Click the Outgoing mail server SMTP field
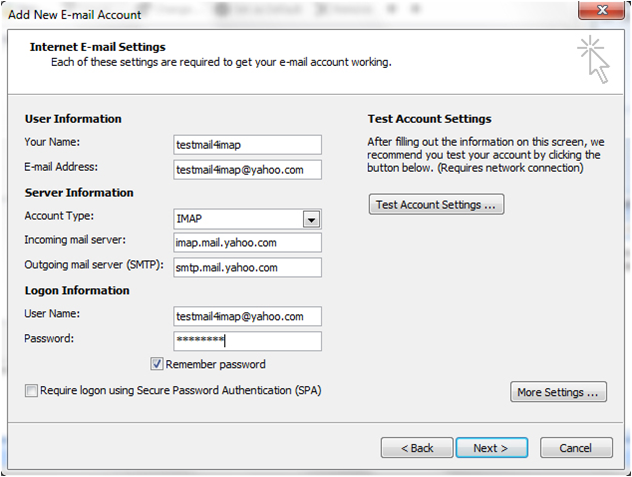Viewport: 632px width, 477px height. (247, 267)
